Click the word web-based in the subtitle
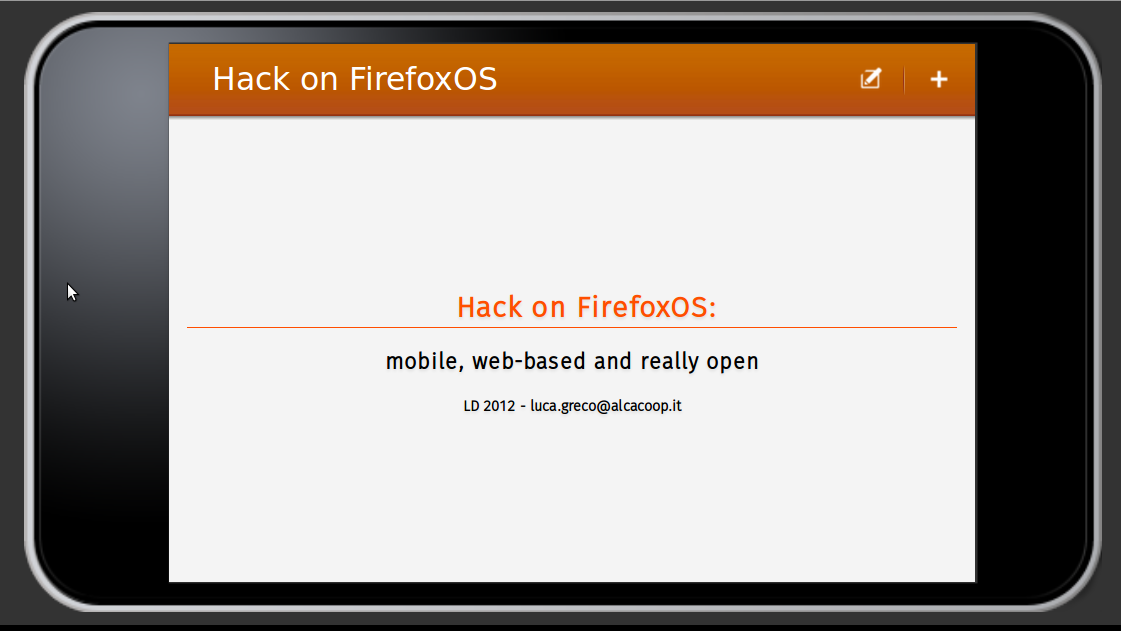This screenshot has height=631, width=1121. coord(529,361)
